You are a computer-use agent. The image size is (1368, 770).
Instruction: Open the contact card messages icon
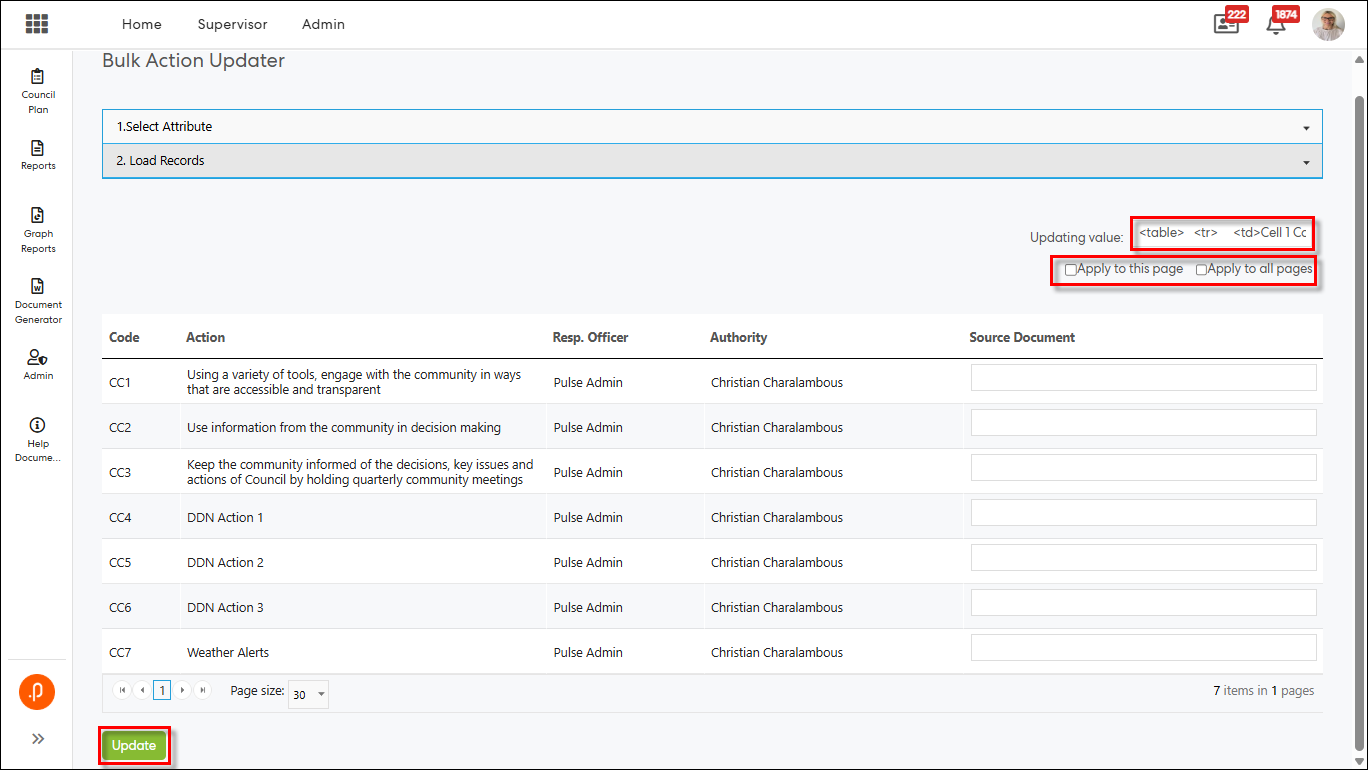click(x=1226, y=25)
